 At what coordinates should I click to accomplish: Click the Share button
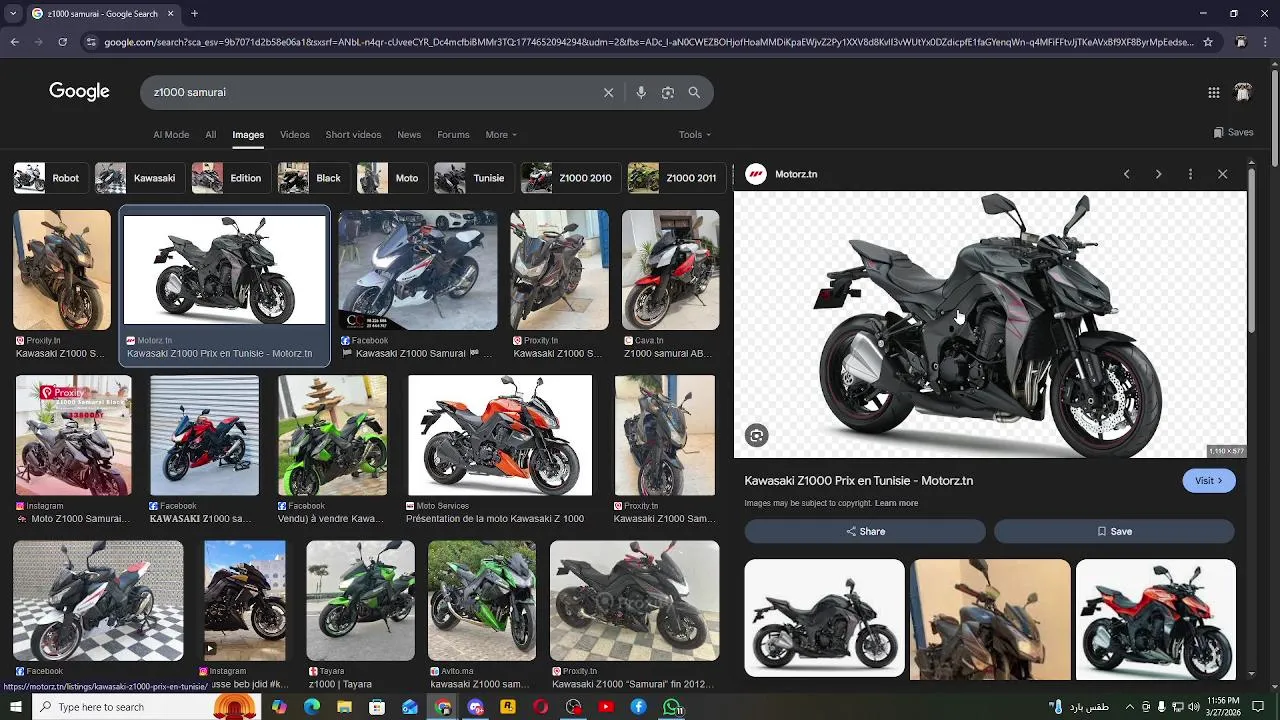(866, 532)
